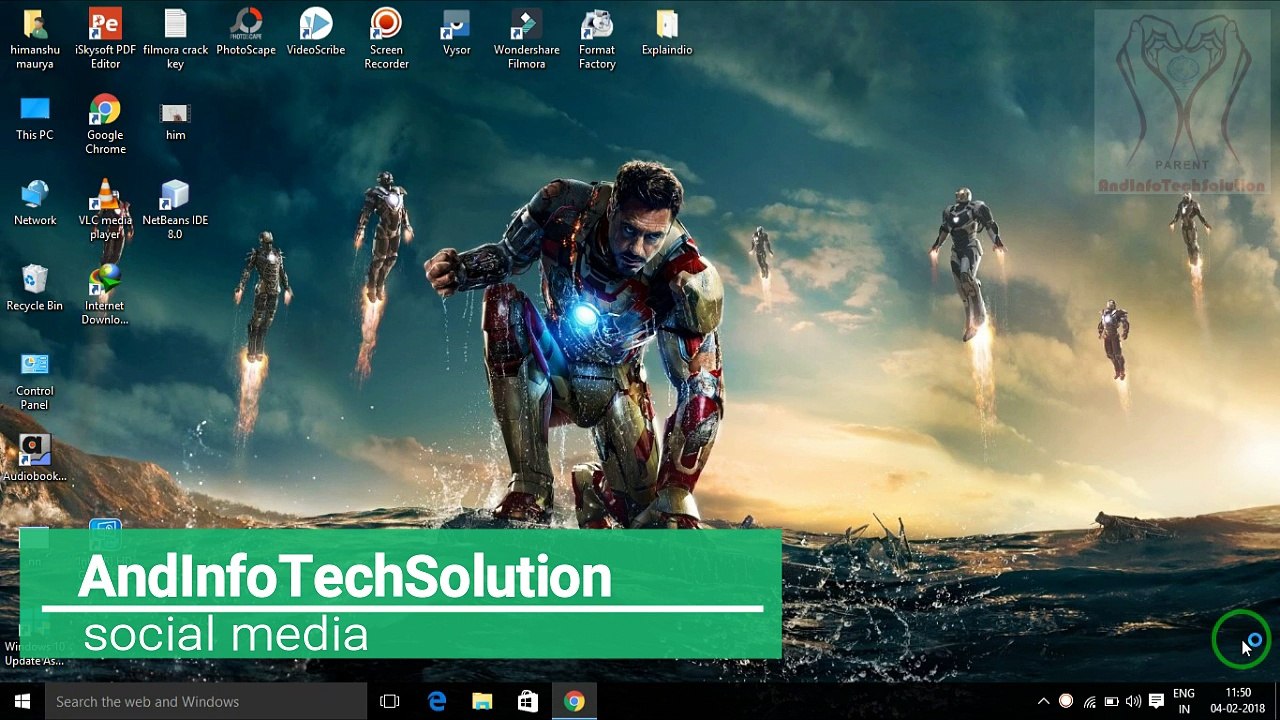Open the Windows Start menu
Screen dimensions: 1280x720
coord(22,701)
